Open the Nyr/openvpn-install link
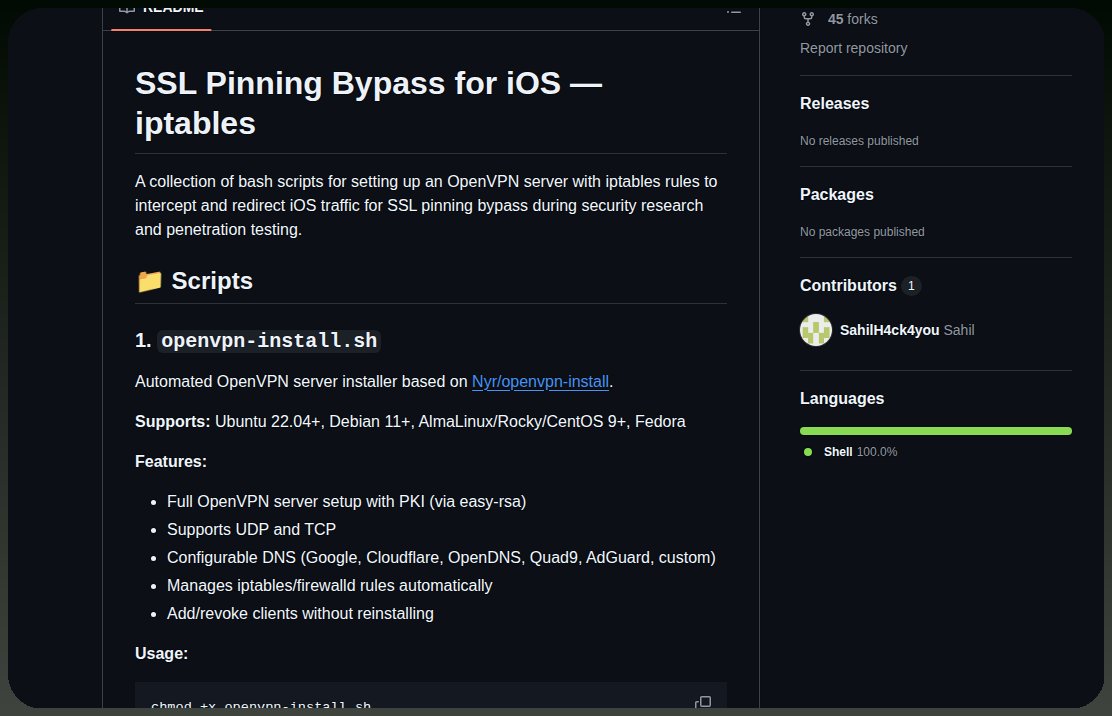The image size is (1112, 716). tap(540, 381)
